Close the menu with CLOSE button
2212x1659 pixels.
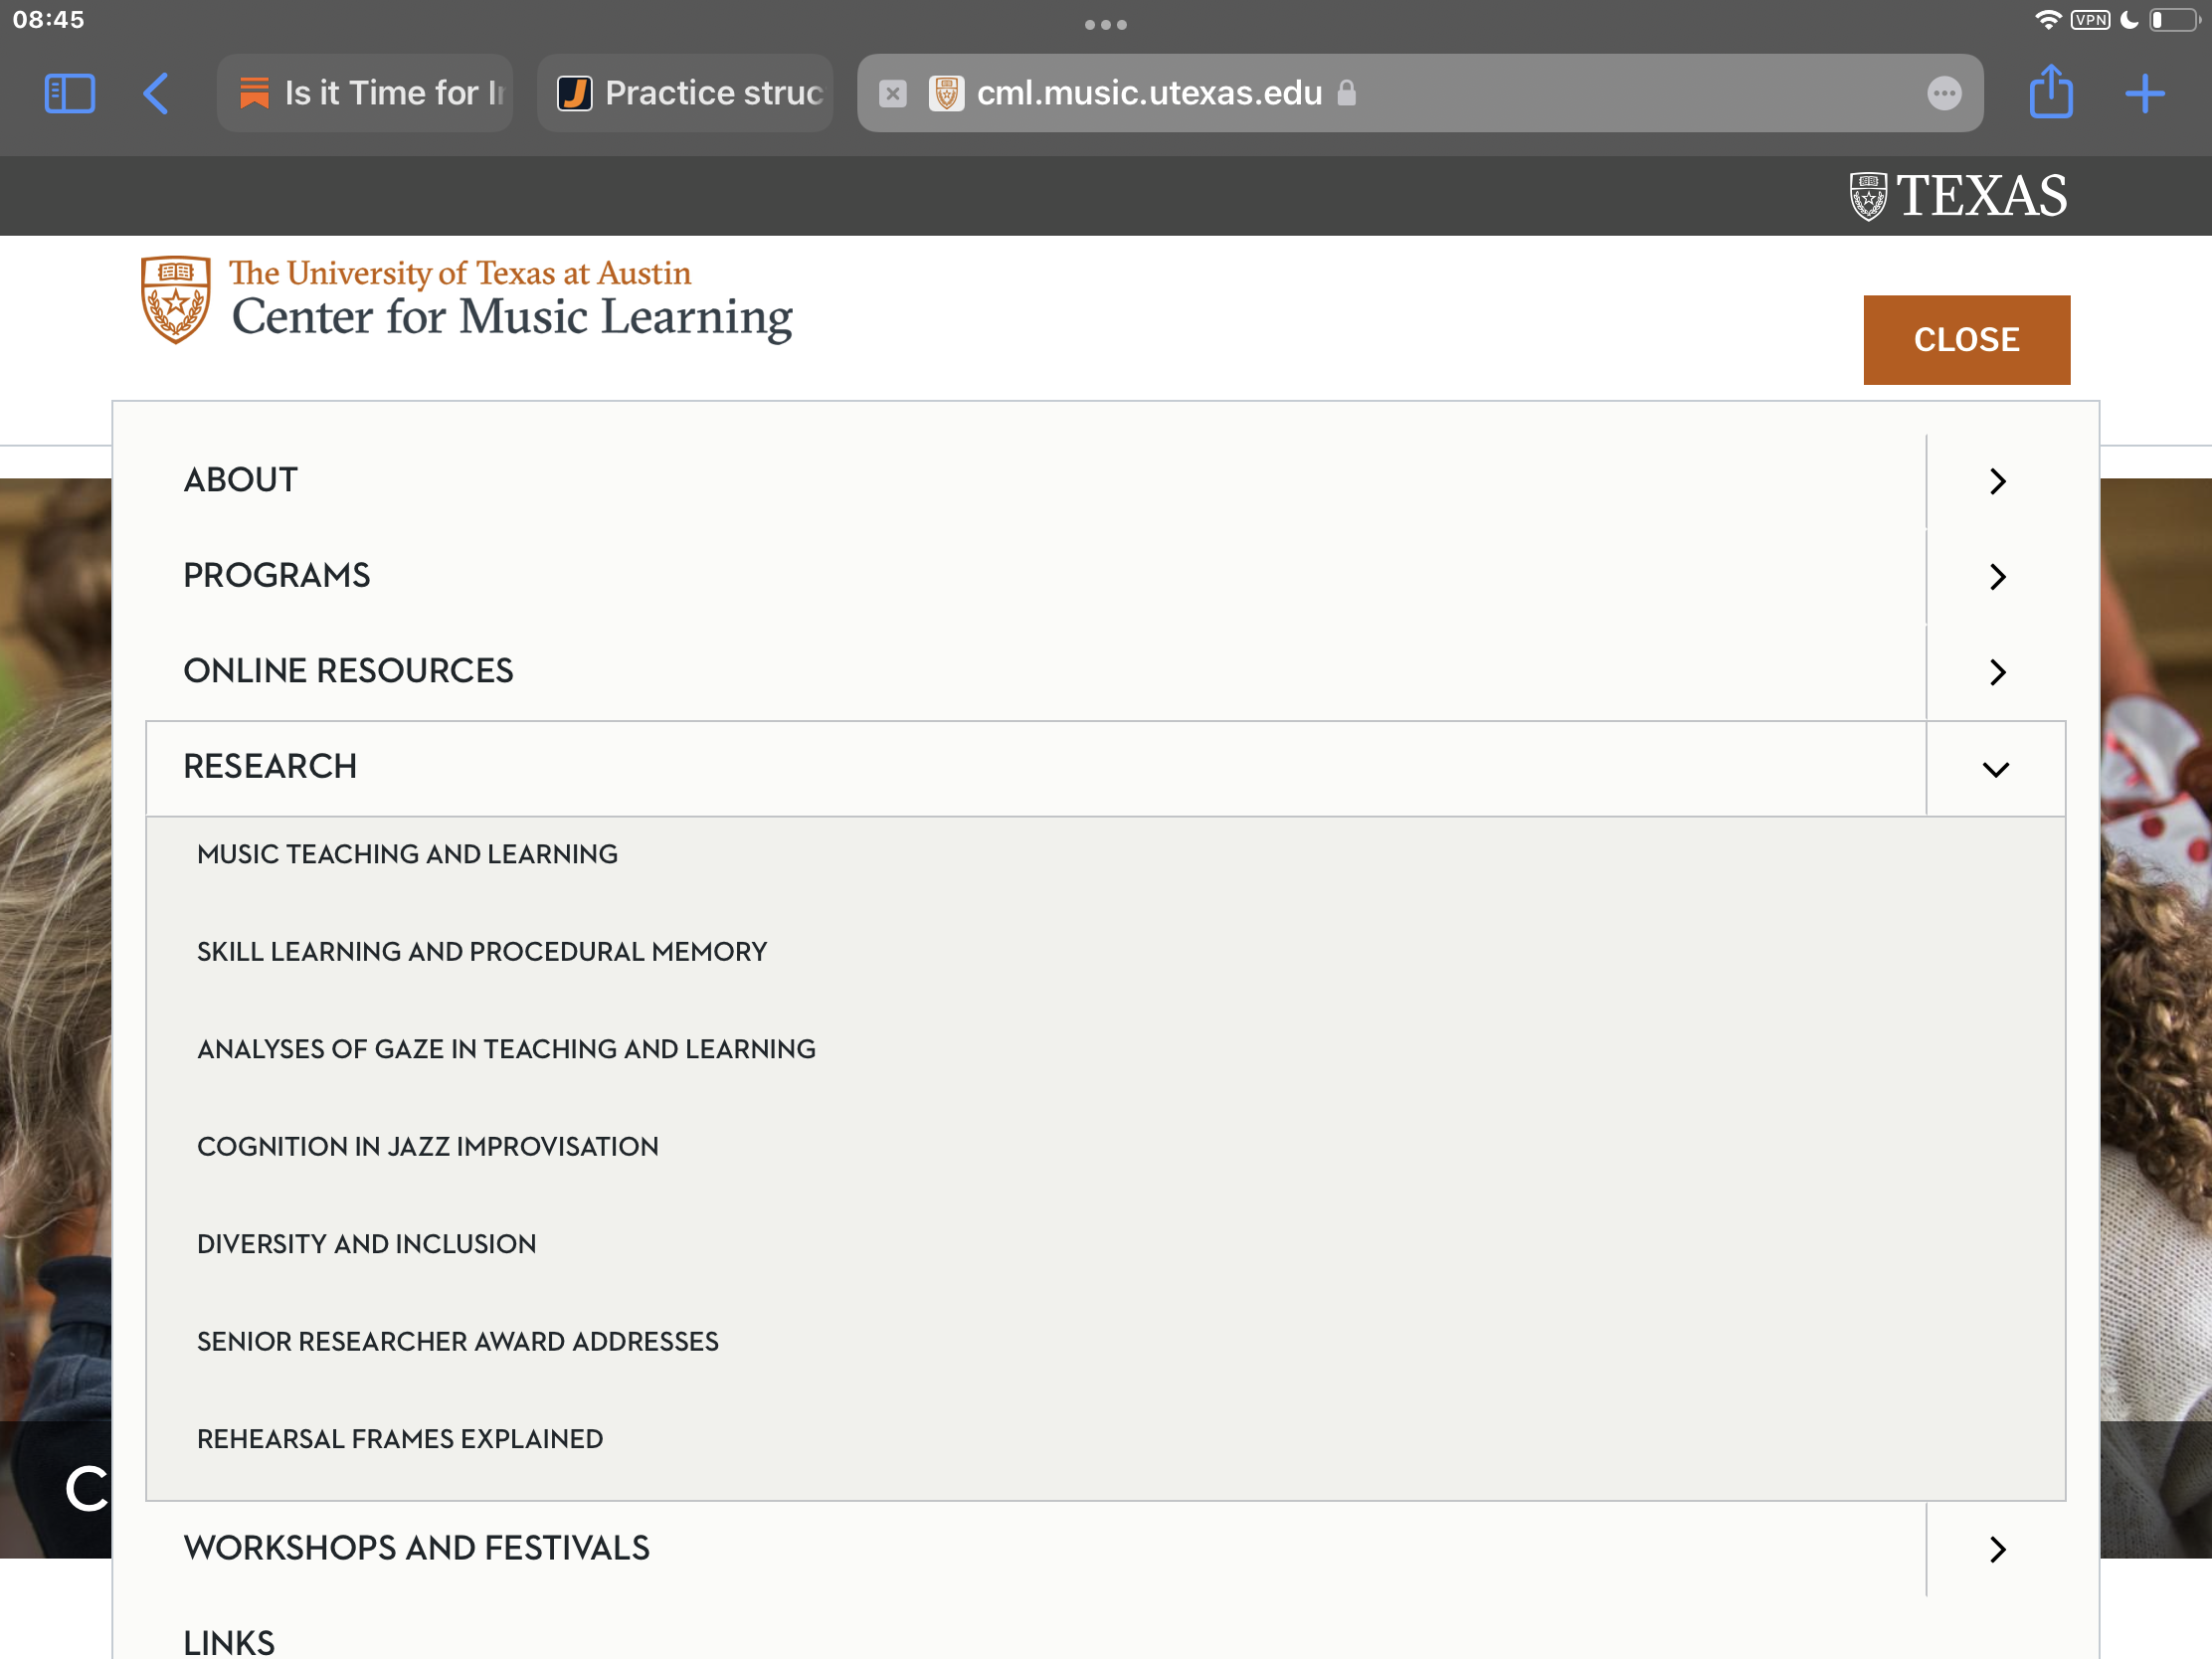tap(1966, 340)
